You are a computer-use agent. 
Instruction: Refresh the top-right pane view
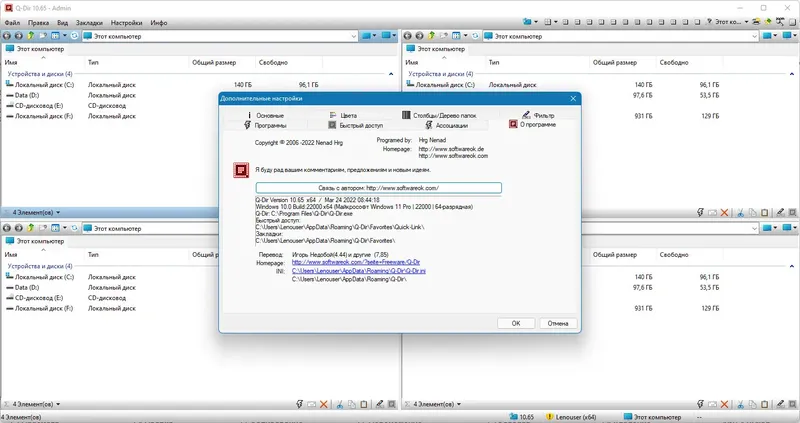(475, 36)
